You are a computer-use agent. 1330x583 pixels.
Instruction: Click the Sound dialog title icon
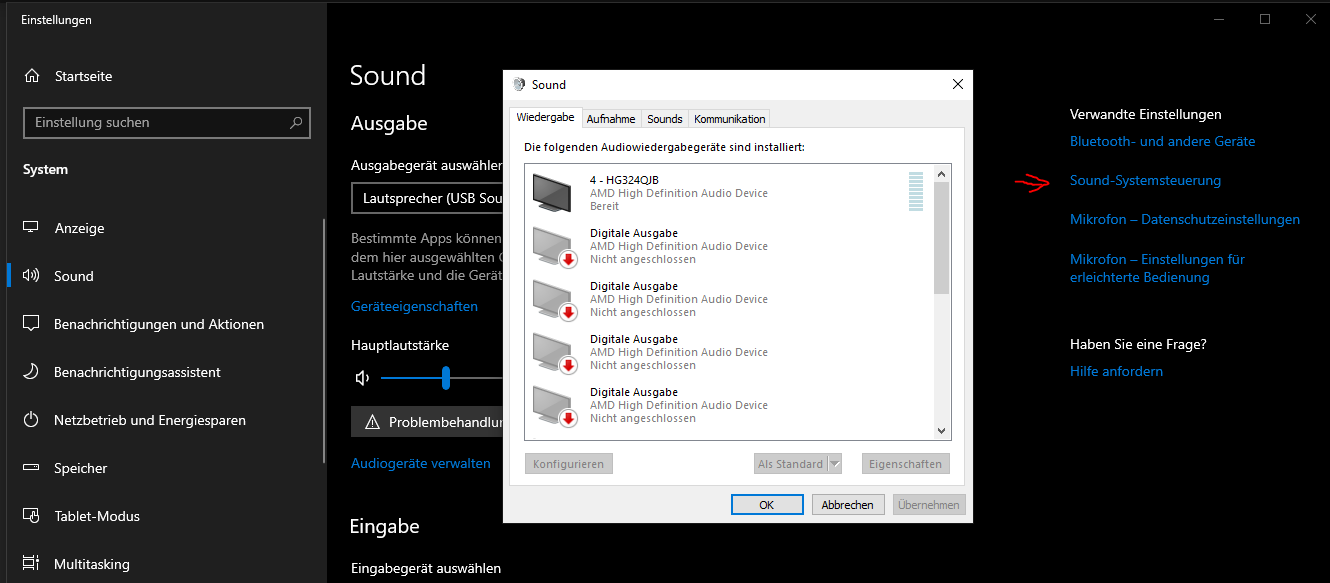518,85
